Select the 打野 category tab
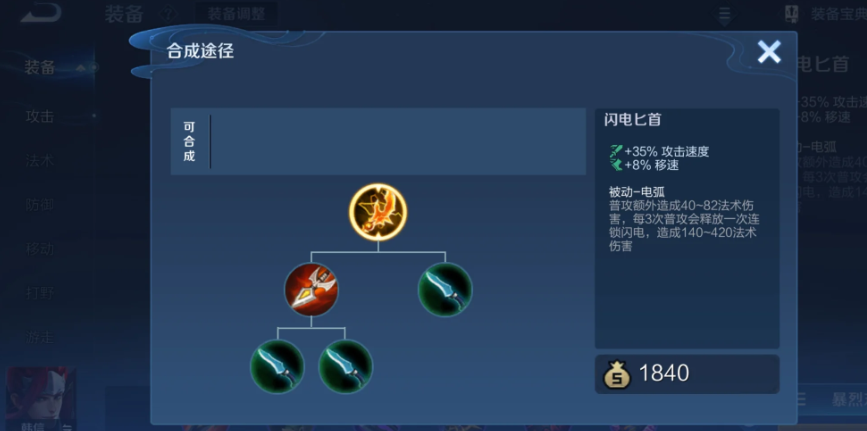Image resolution: width=867 pixels, height=431 pixels. click(40, 293)
